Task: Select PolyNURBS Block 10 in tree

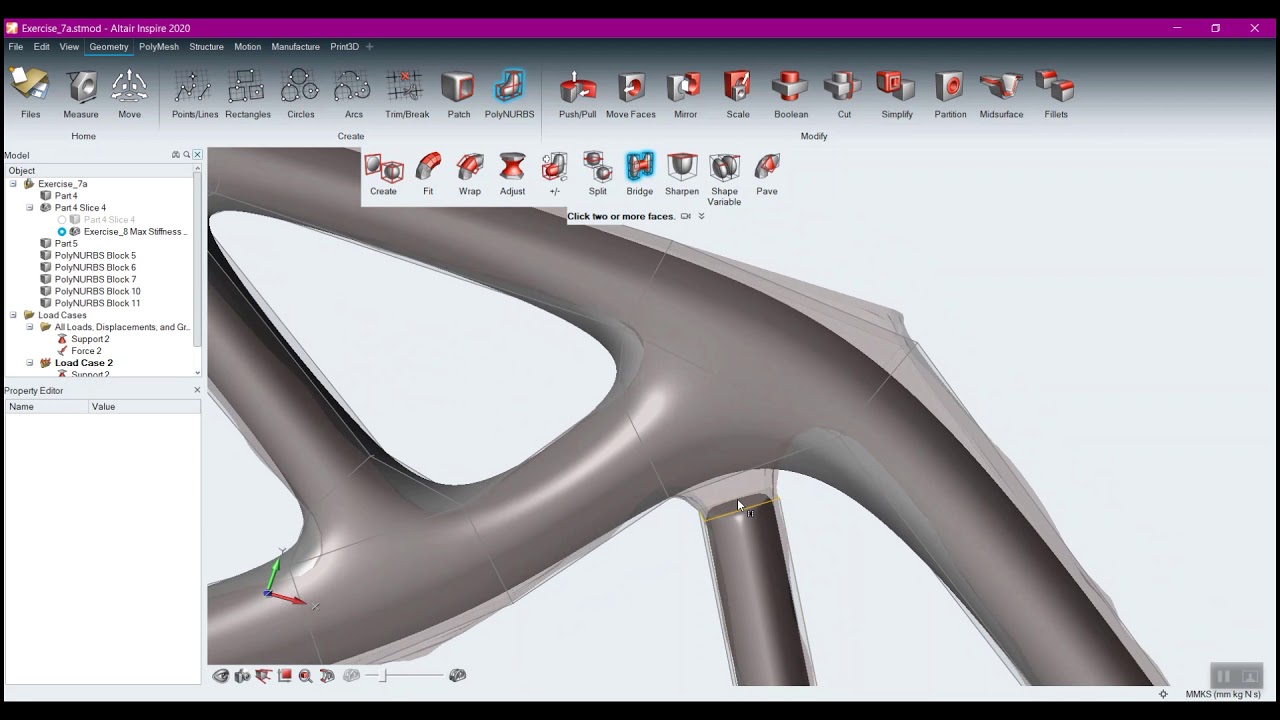Action: click(97, 291)
